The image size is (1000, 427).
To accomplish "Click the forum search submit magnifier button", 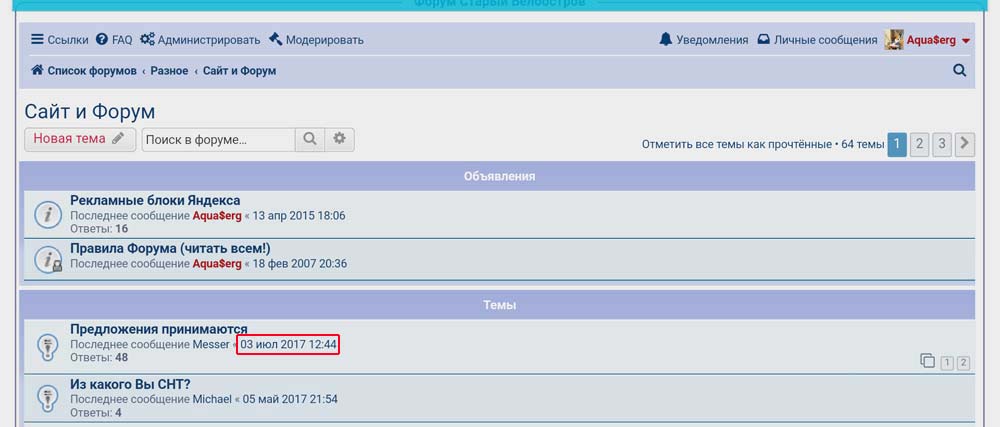I will (x=310, y=139).
